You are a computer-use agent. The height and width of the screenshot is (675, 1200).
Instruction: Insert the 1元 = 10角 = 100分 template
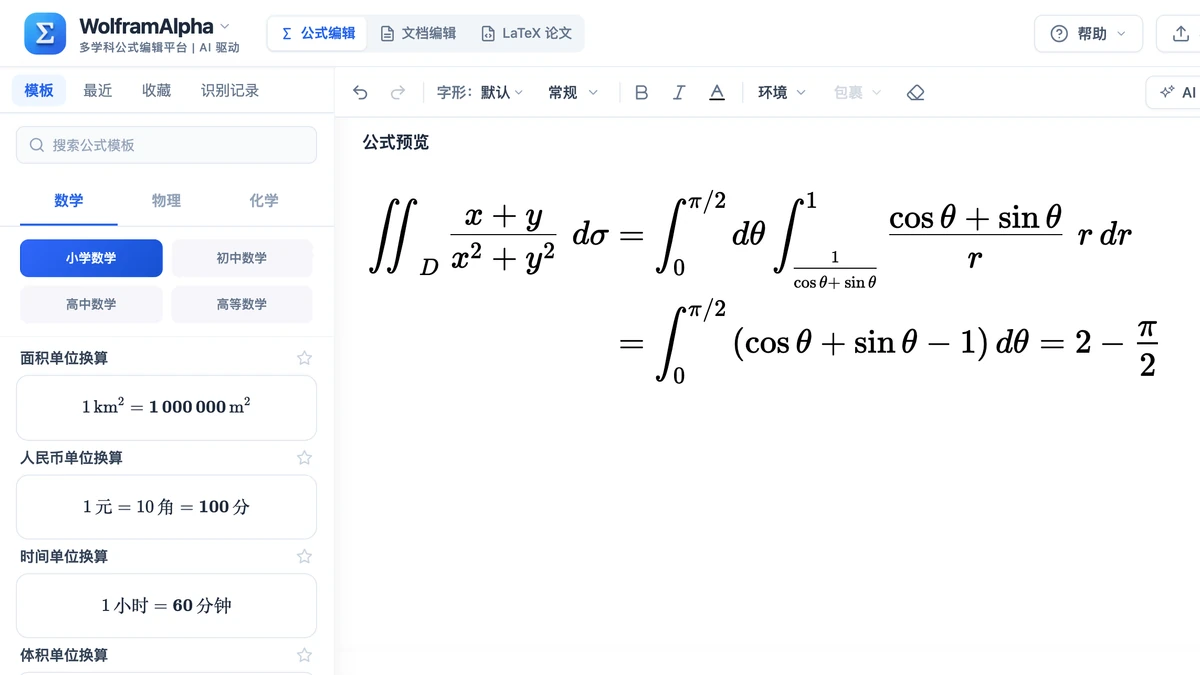166,507
